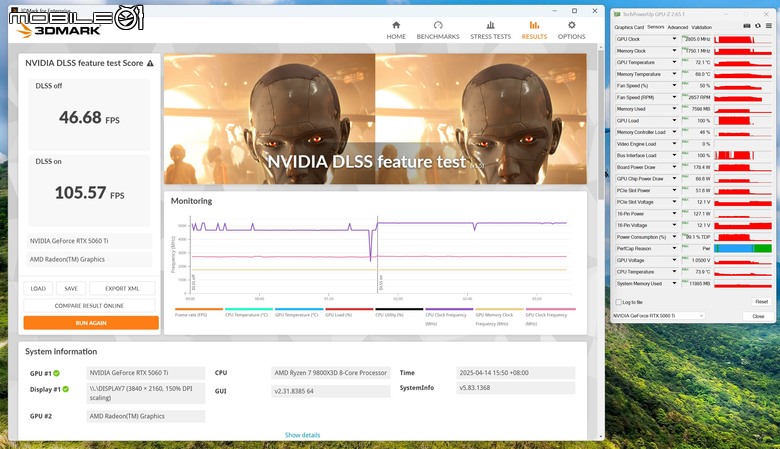Click the blue-green PerfCap Reason color bar
780x449 pixels.
point(743,248)
